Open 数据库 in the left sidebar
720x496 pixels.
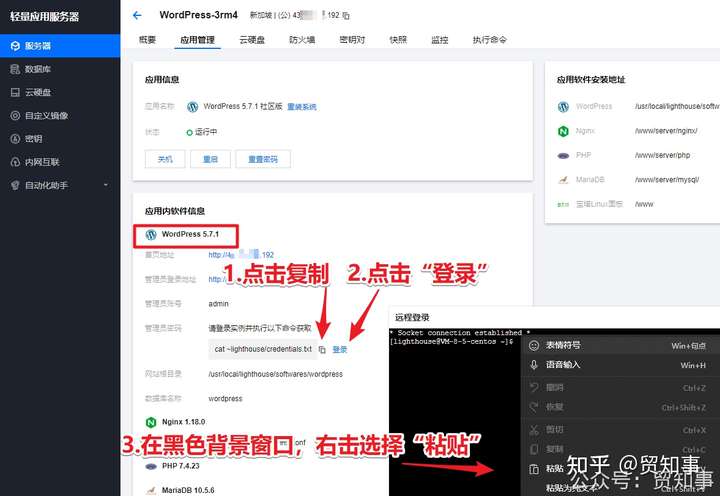[x=60, y=69]
